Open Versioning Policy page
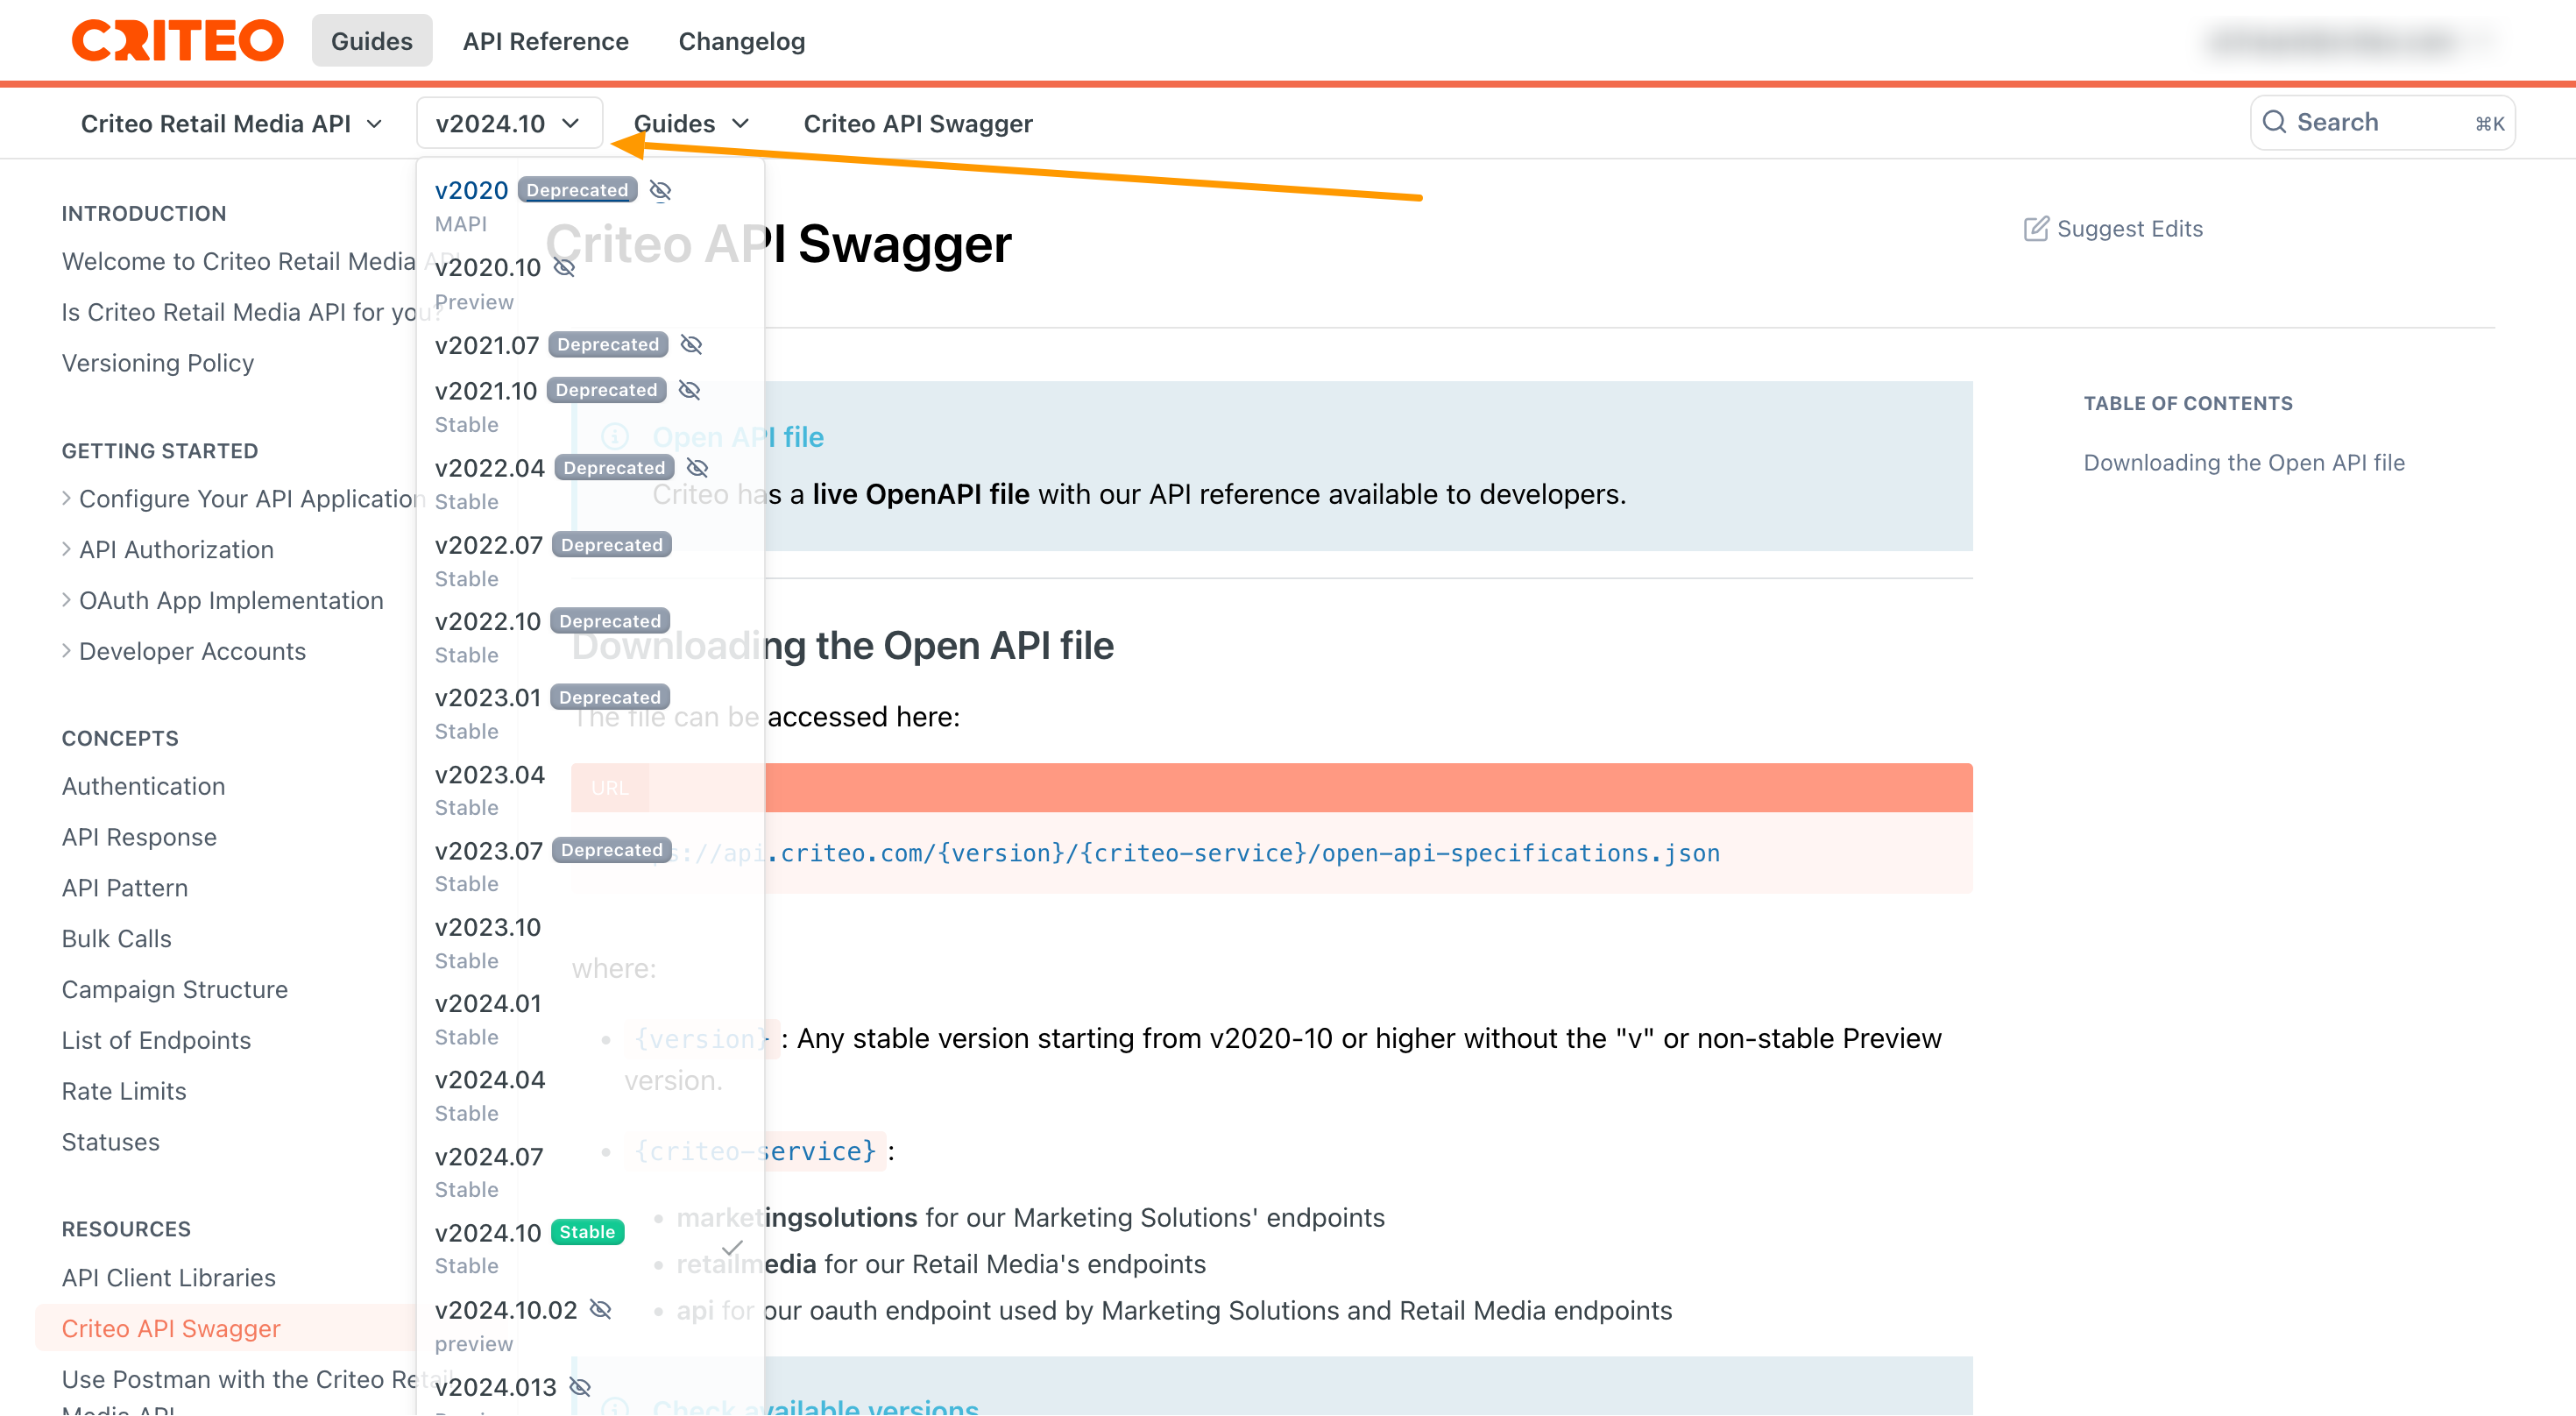The height and width of the screenshot is (1416, 2576). pyautogui.click(x=158, y=363)
